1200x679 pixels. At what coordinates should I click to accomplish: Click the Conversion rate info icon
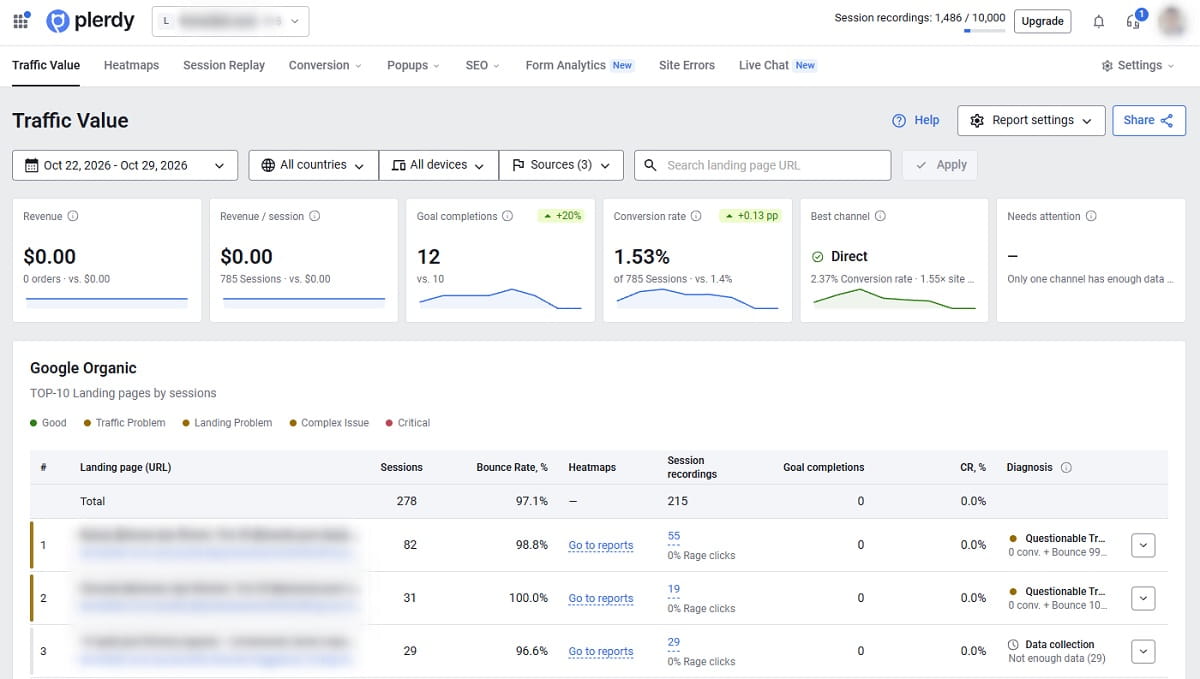pos(696,216)
